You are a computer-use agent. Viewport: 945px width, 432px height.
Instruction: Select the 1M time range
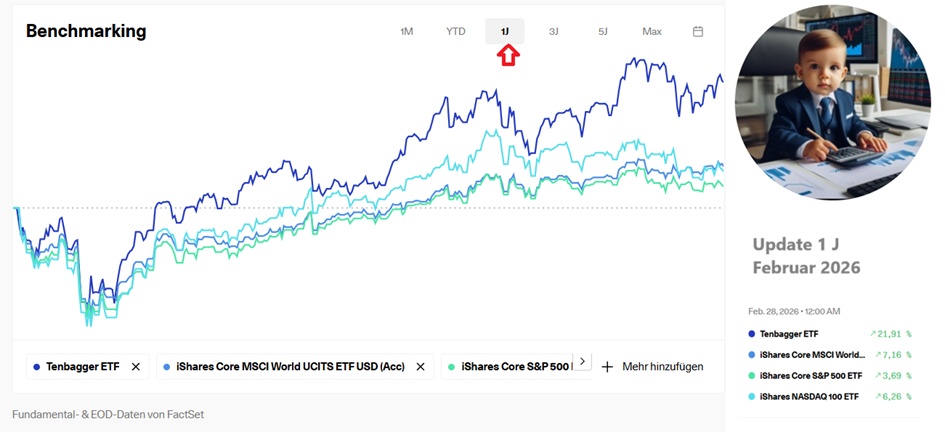[x=406, y=31]
